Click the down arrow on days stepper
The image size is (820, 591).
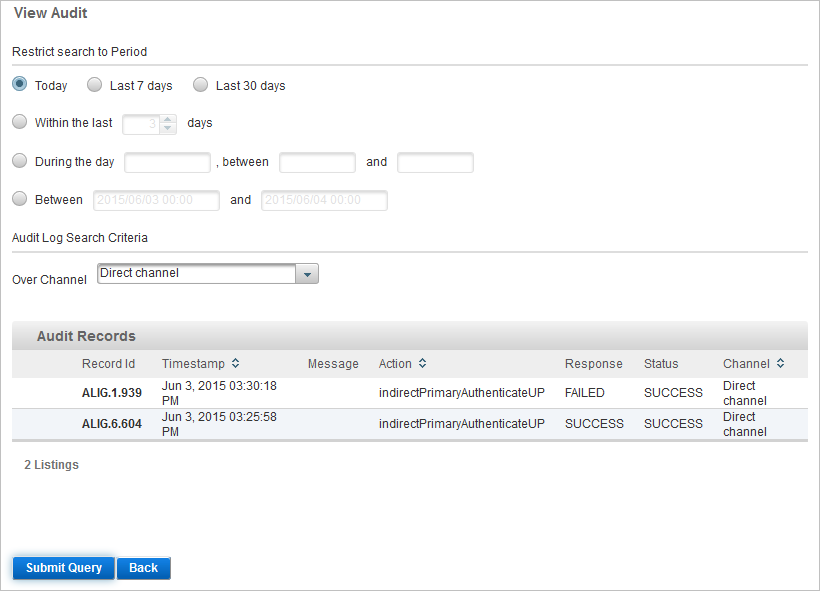click(x=169, y=127)
